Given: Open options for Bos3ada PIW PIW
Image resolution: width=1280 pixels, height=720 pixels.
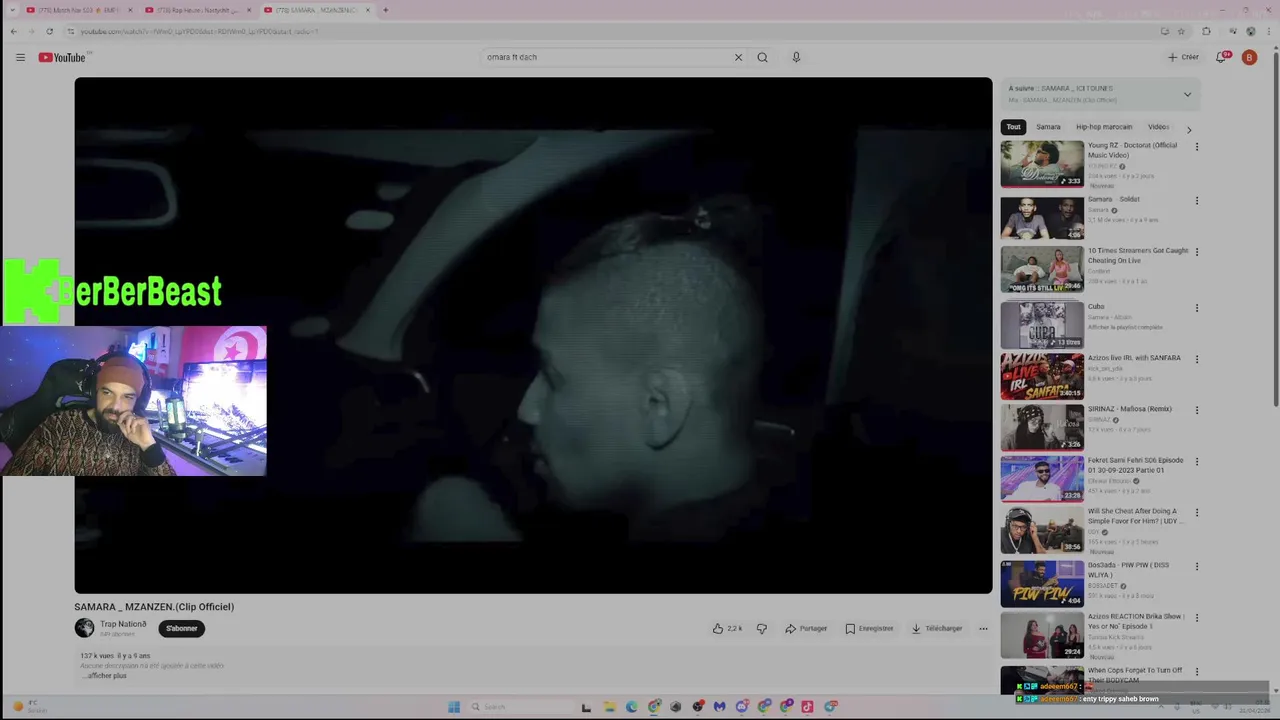Looking at the screenshot, I should pos(1196,566).
